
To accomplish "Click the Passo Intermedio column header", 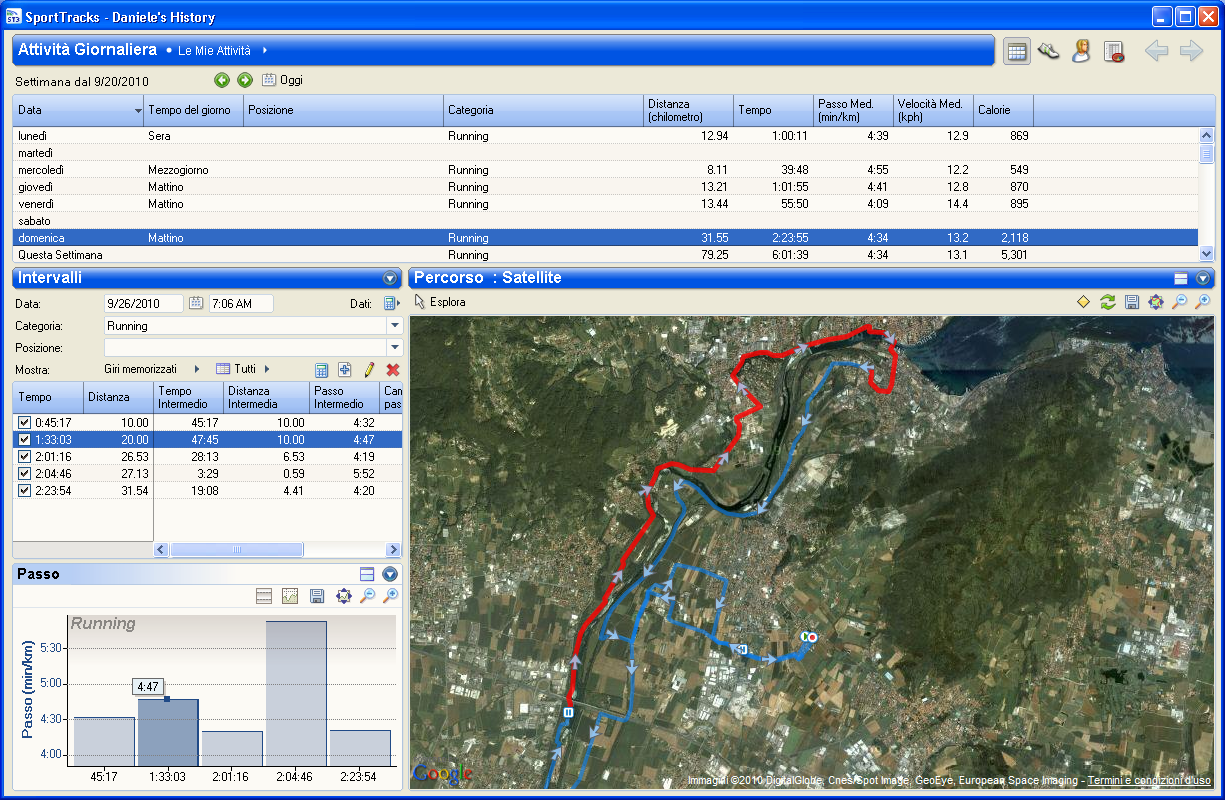I will [344, 397].
